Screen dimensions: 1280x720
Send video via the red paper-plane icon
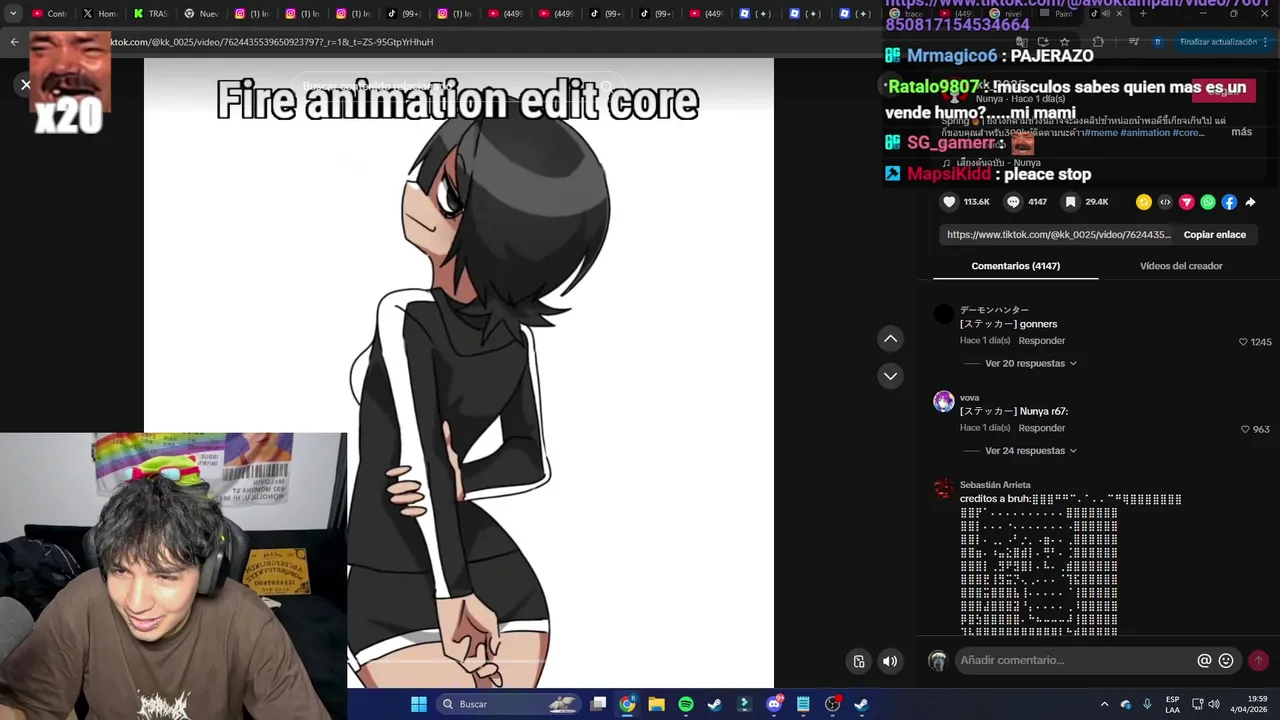pos(1187,202)
